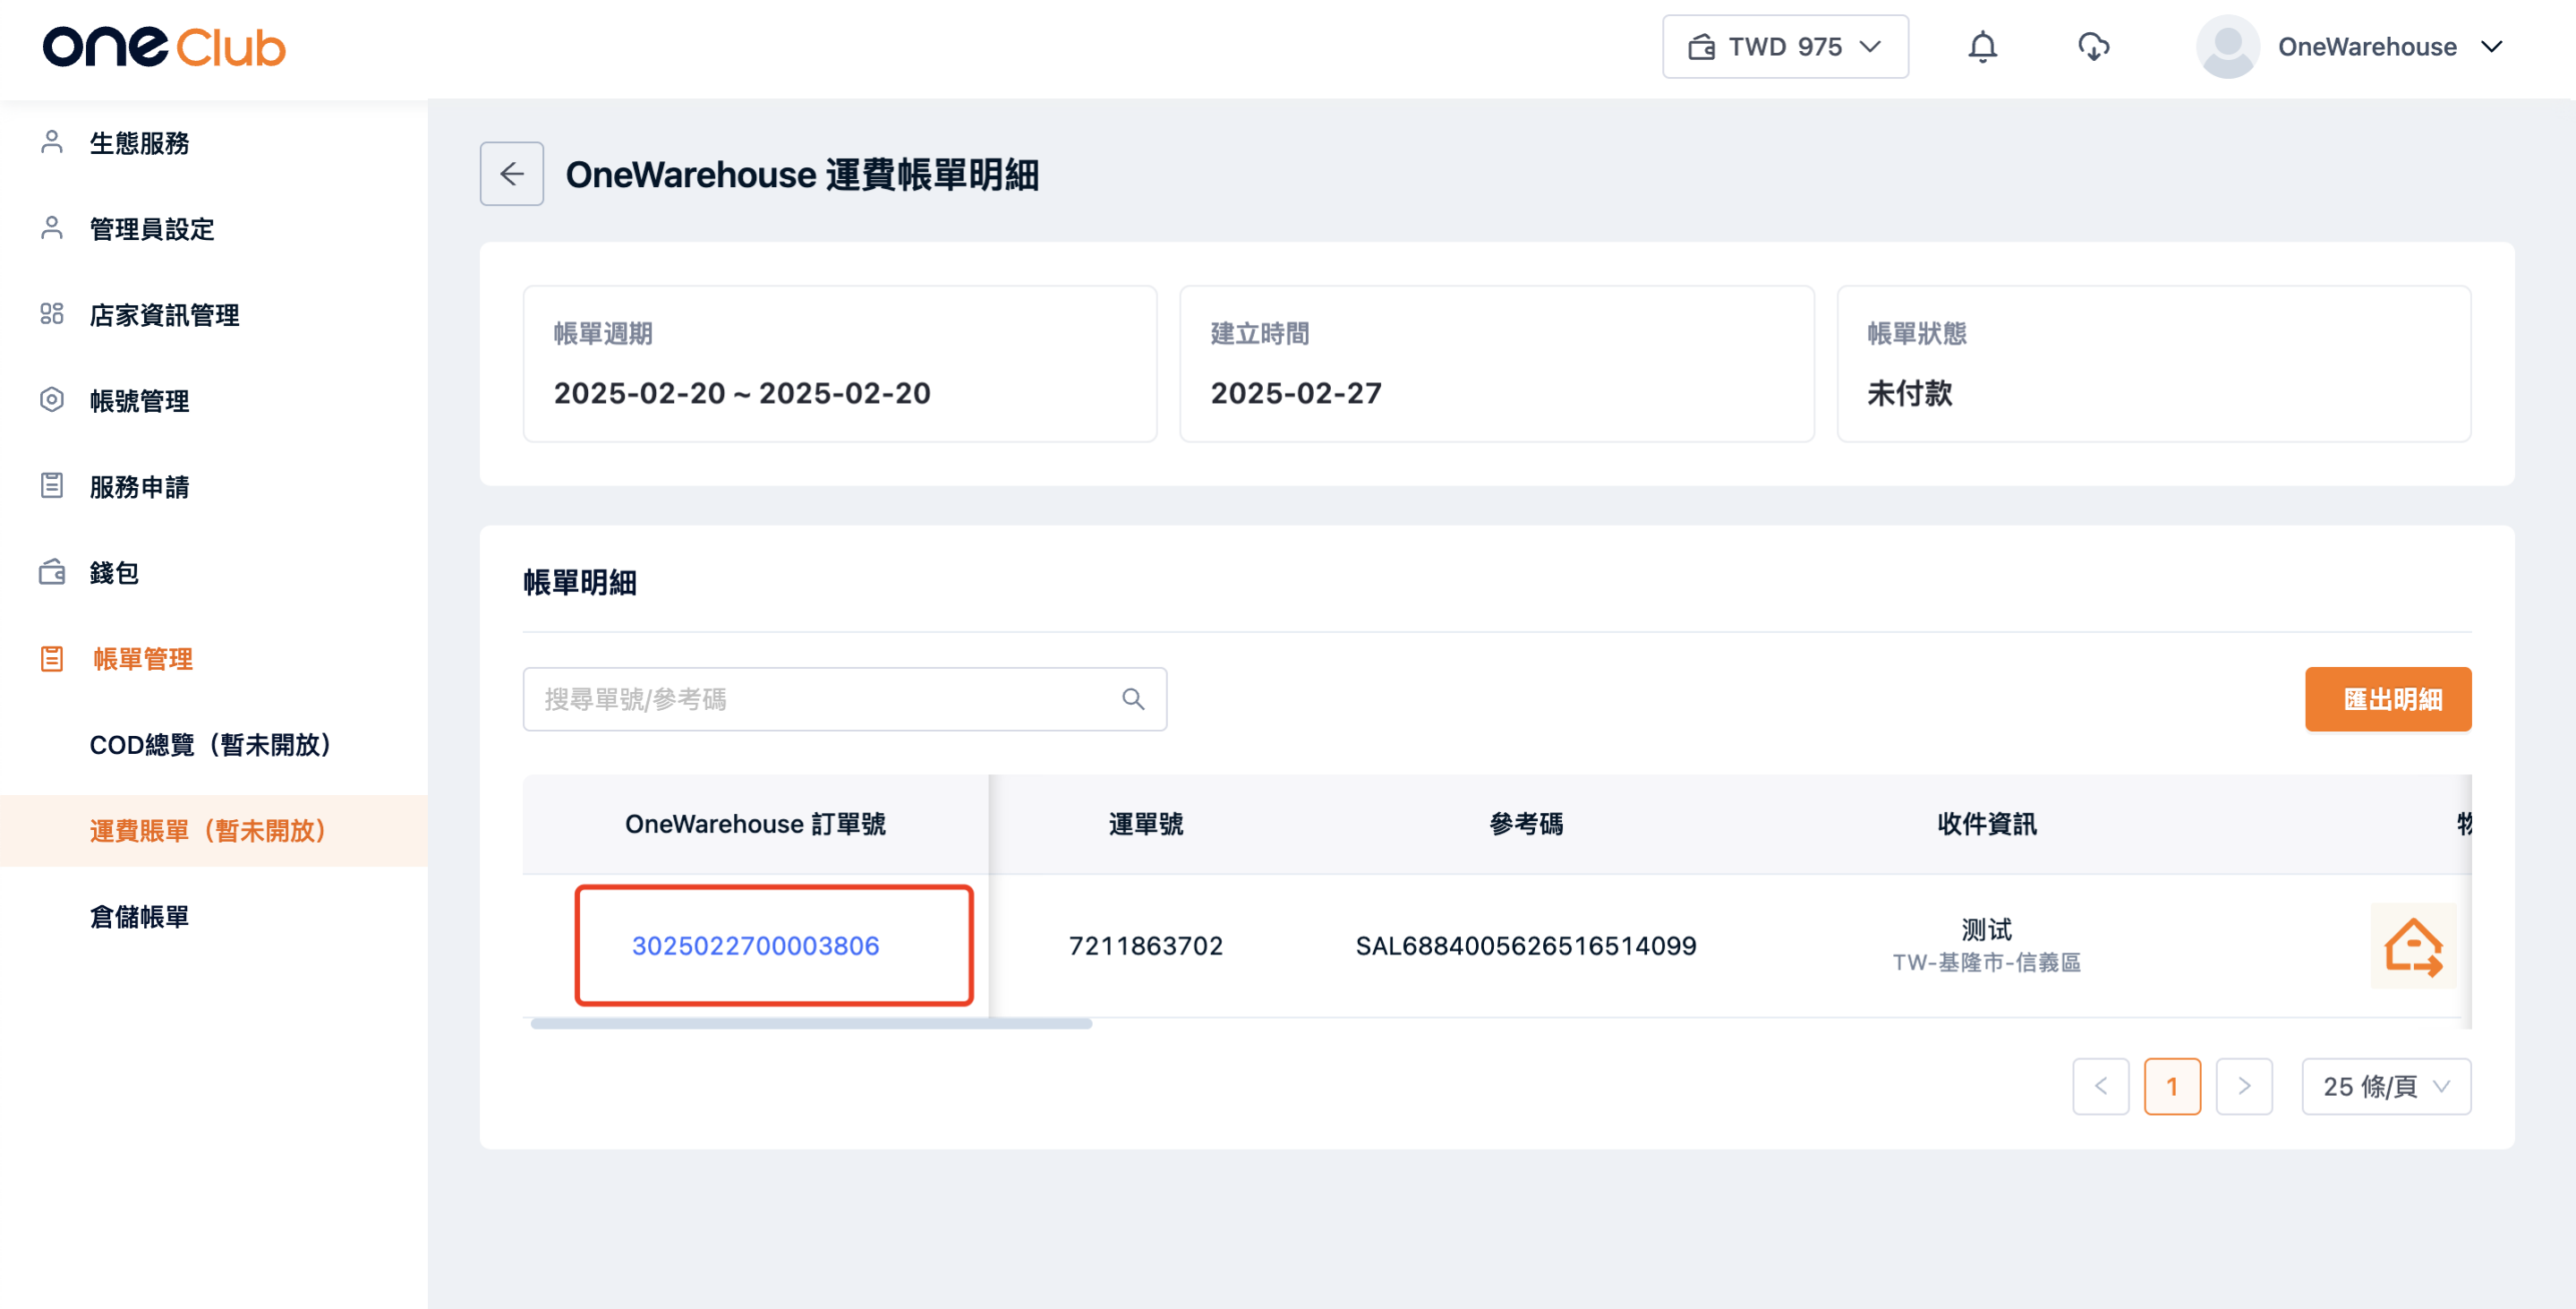Image resolution: width=2576 pixels, height=1309 pixels.
Task: Open the notifications bell
Action: click(1982, 47)
